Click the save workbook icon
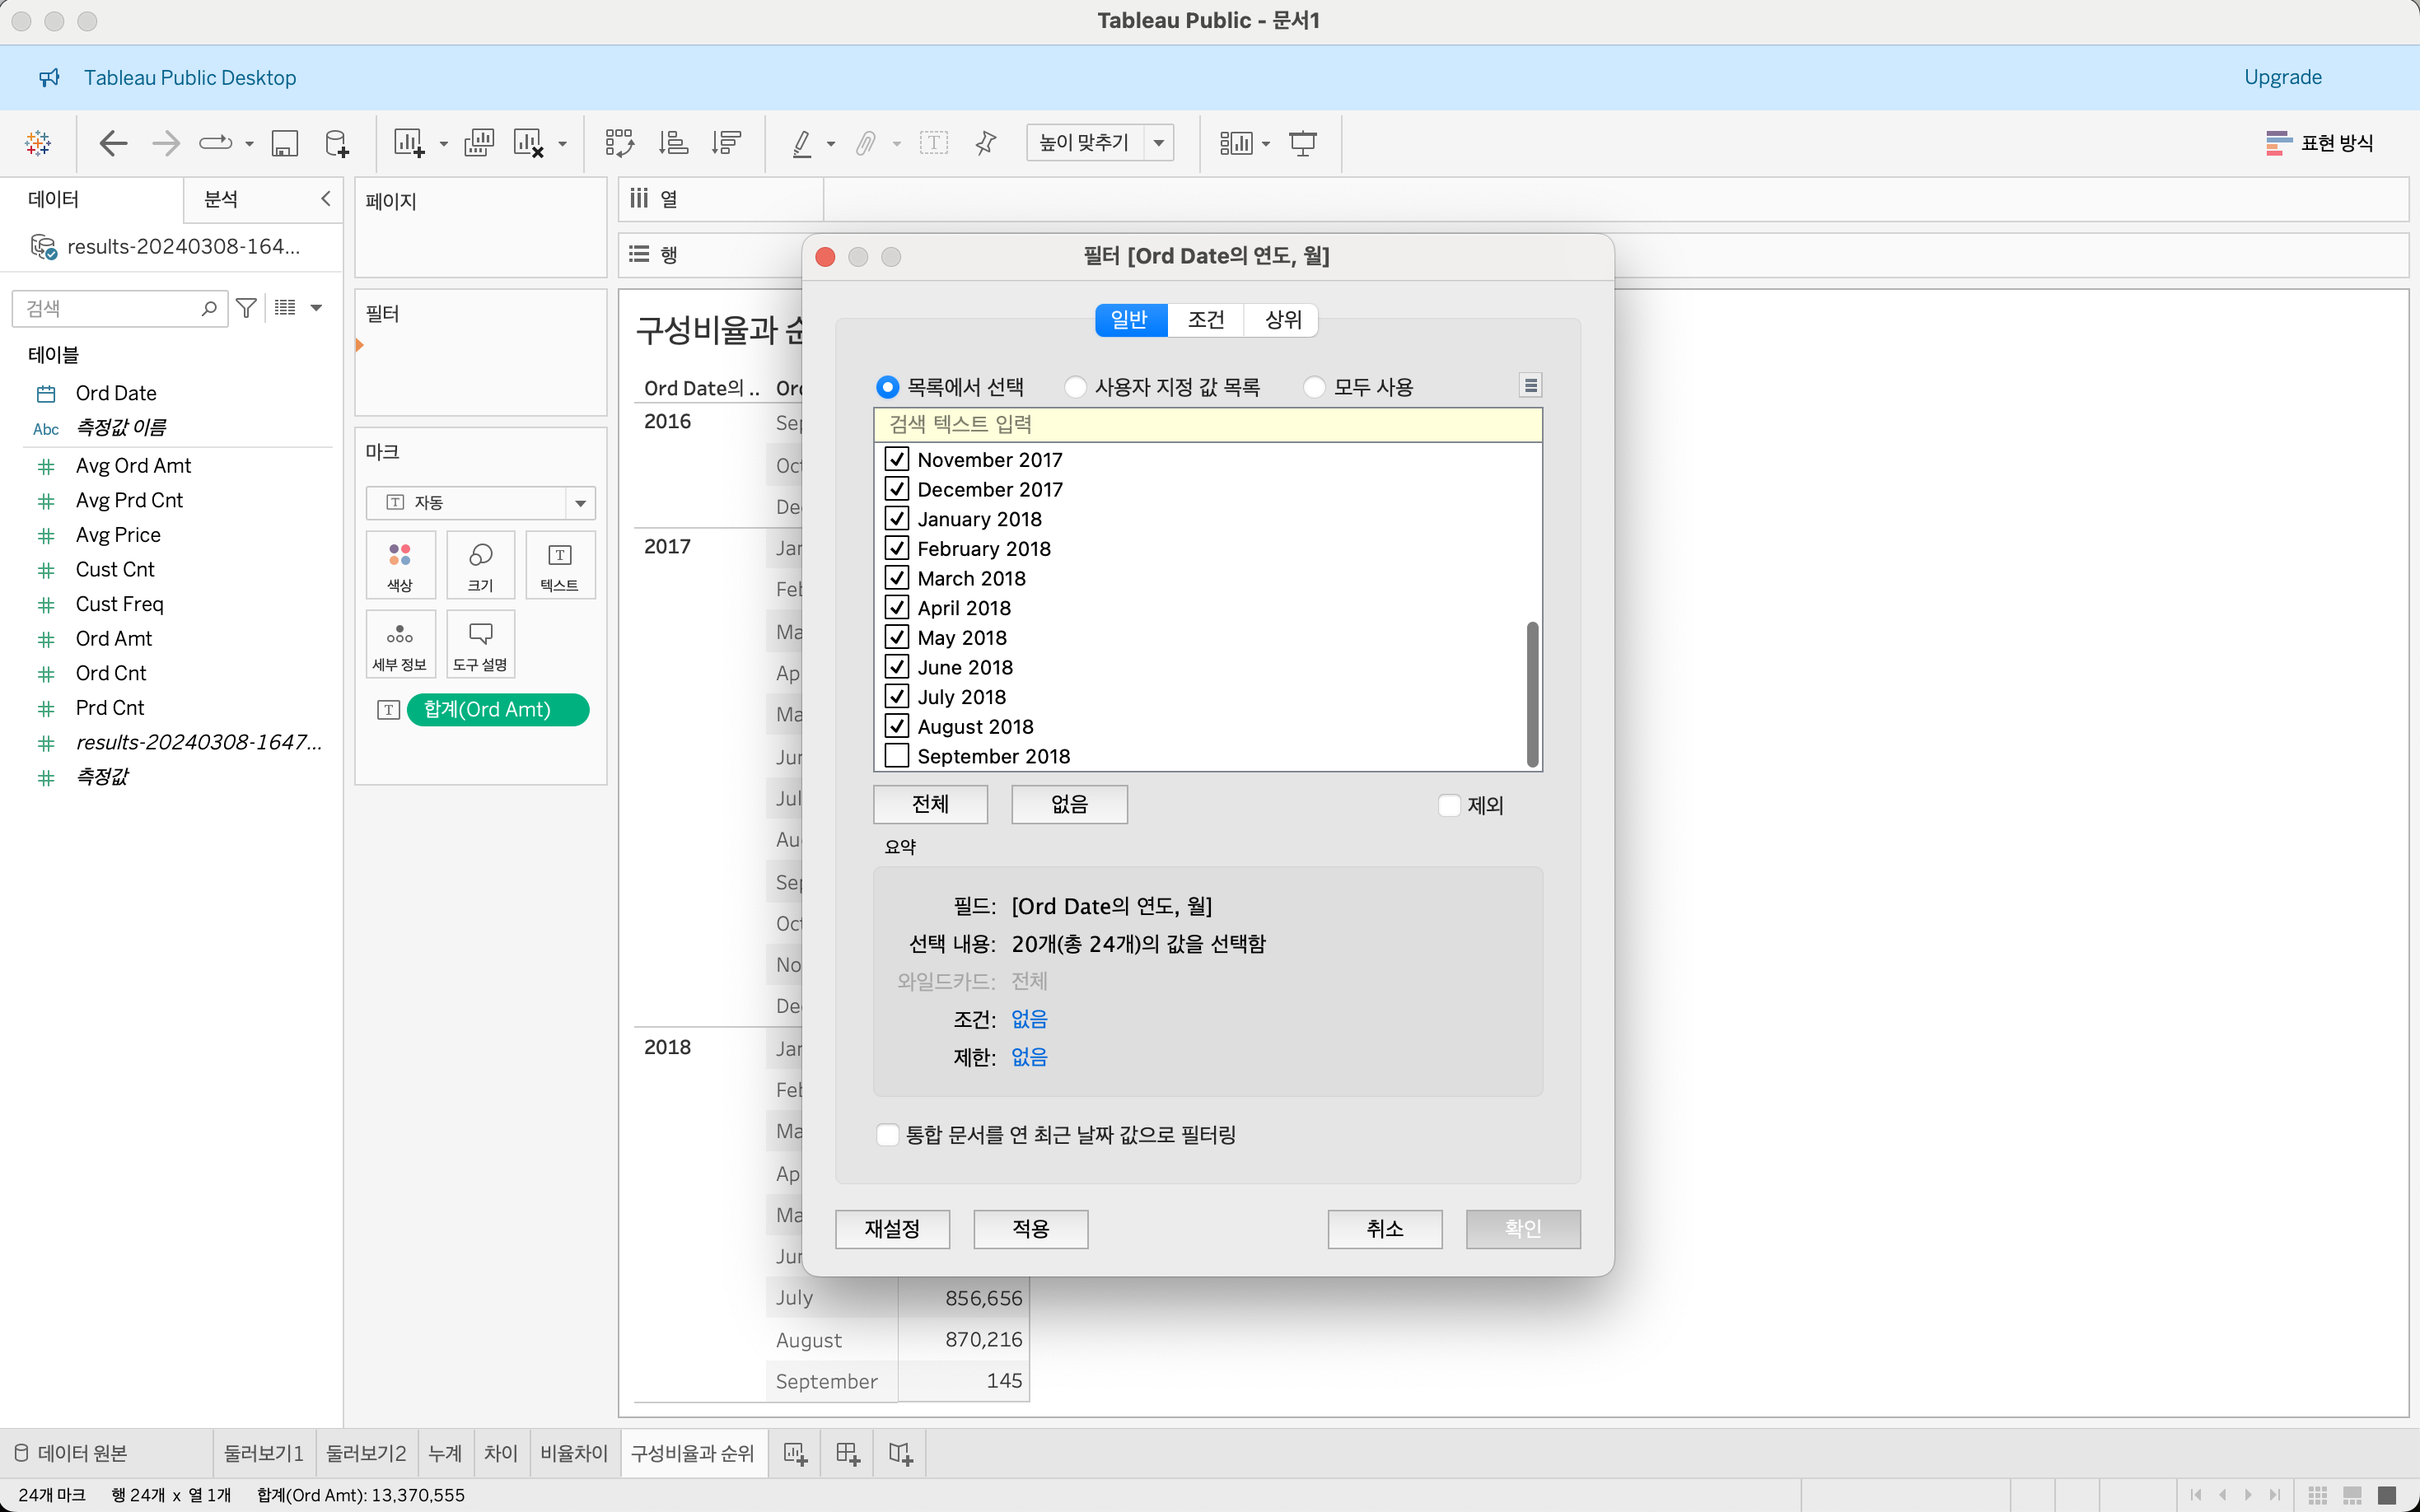The height and width of the screenshot is (1512, 2420). click(285, 143)
